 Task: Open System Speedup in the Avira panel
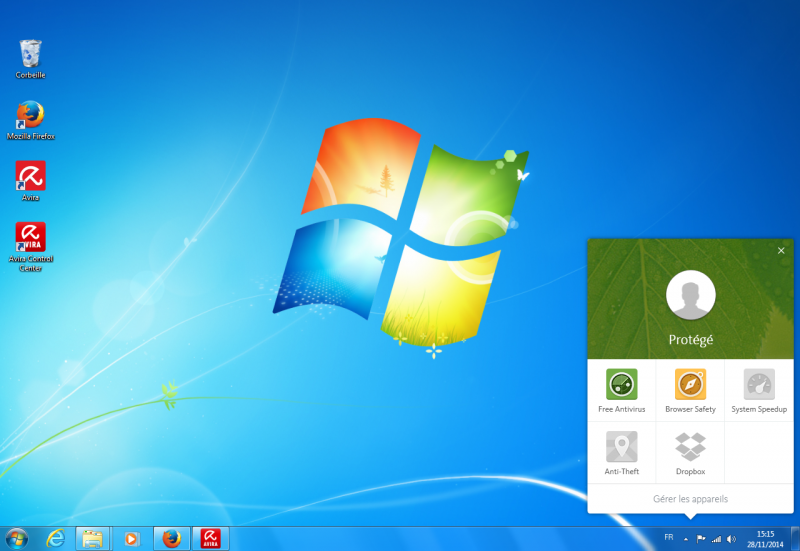pos(759,390)
